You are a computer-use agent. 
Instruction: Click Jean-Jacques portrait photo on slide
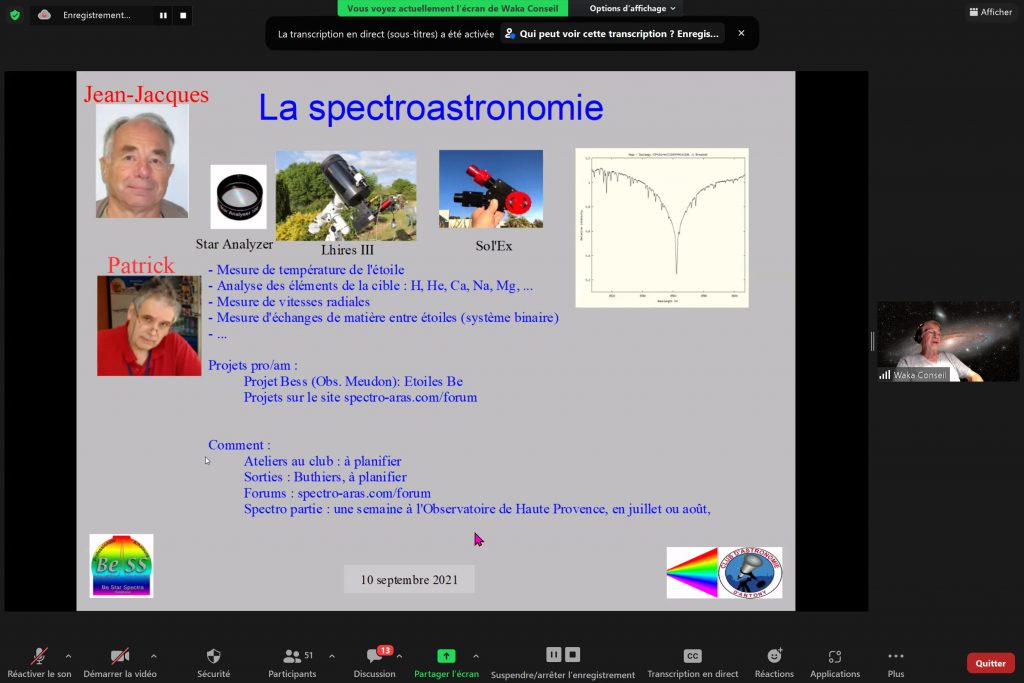point(142,161)
